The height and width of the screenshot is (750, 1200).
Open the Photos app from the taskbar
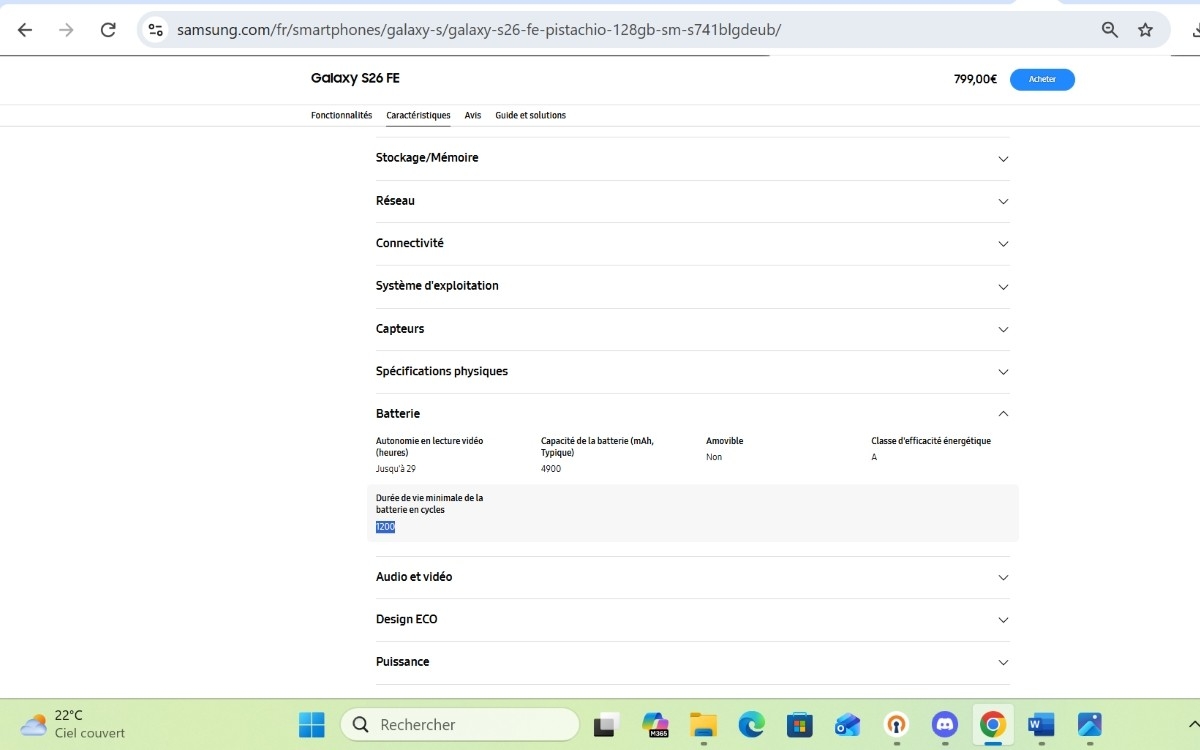click(x=1089, y=725)
